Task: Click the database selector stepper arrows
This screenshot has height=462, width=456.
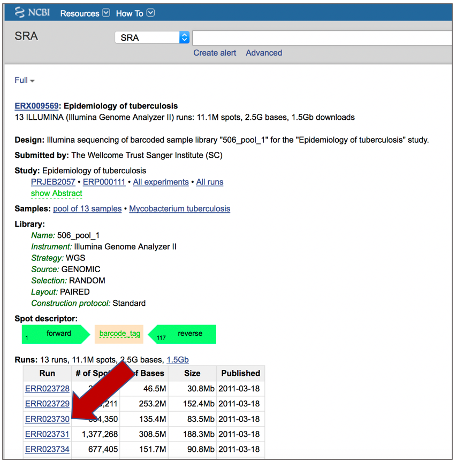Action: point(184,37)
